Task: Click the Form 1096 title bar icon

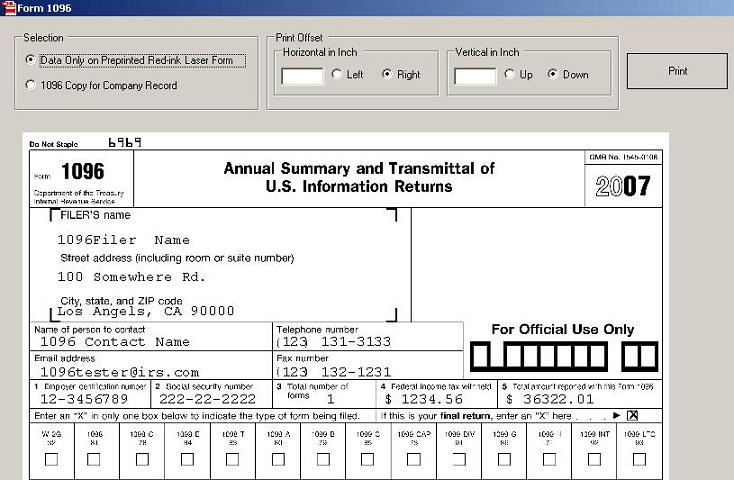Action: [x=8, y=8]
